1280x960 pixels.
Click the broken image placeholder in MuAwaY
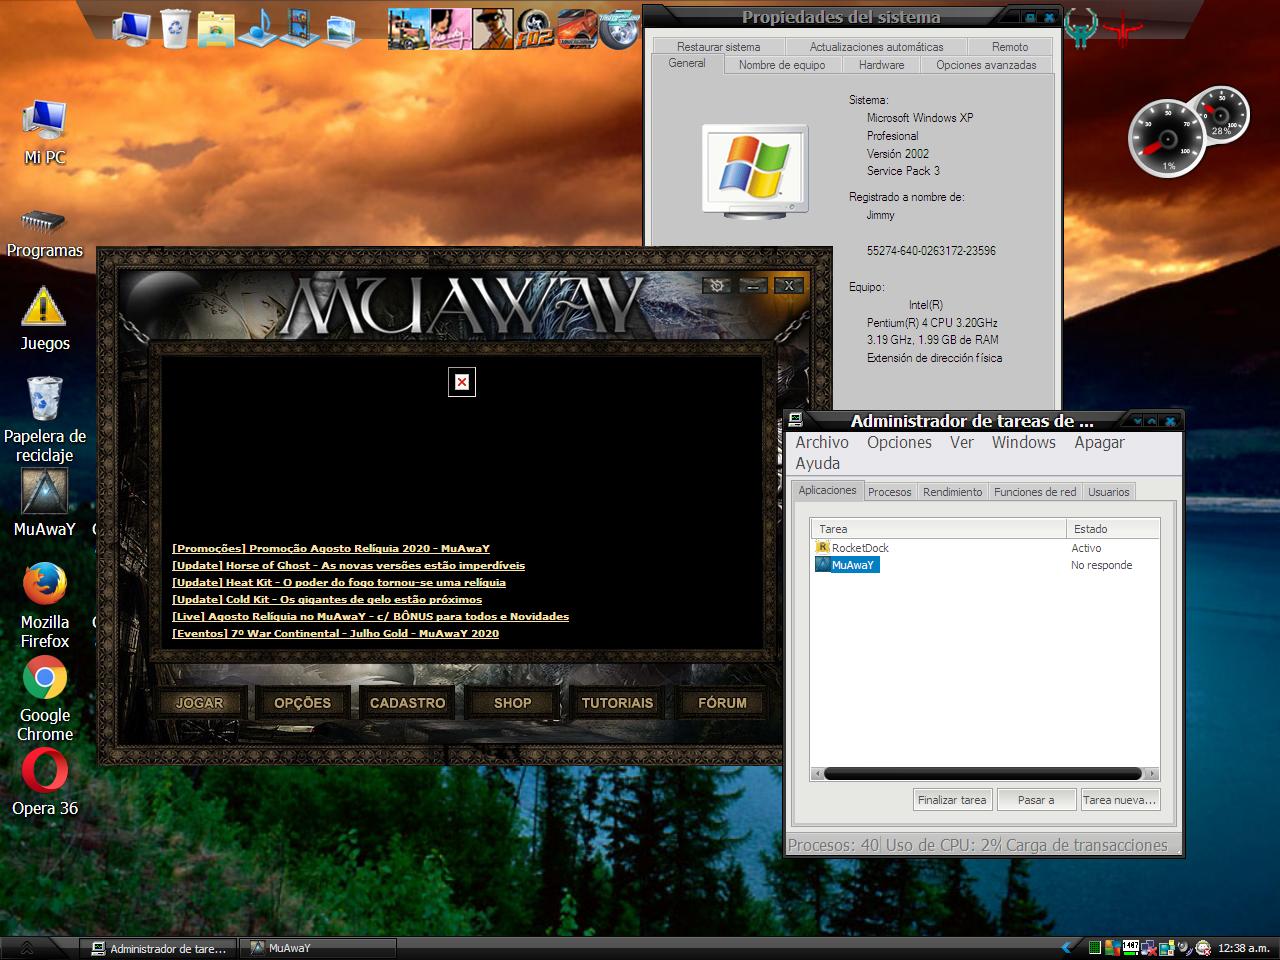pyautogui.click(x=462, y=382)
